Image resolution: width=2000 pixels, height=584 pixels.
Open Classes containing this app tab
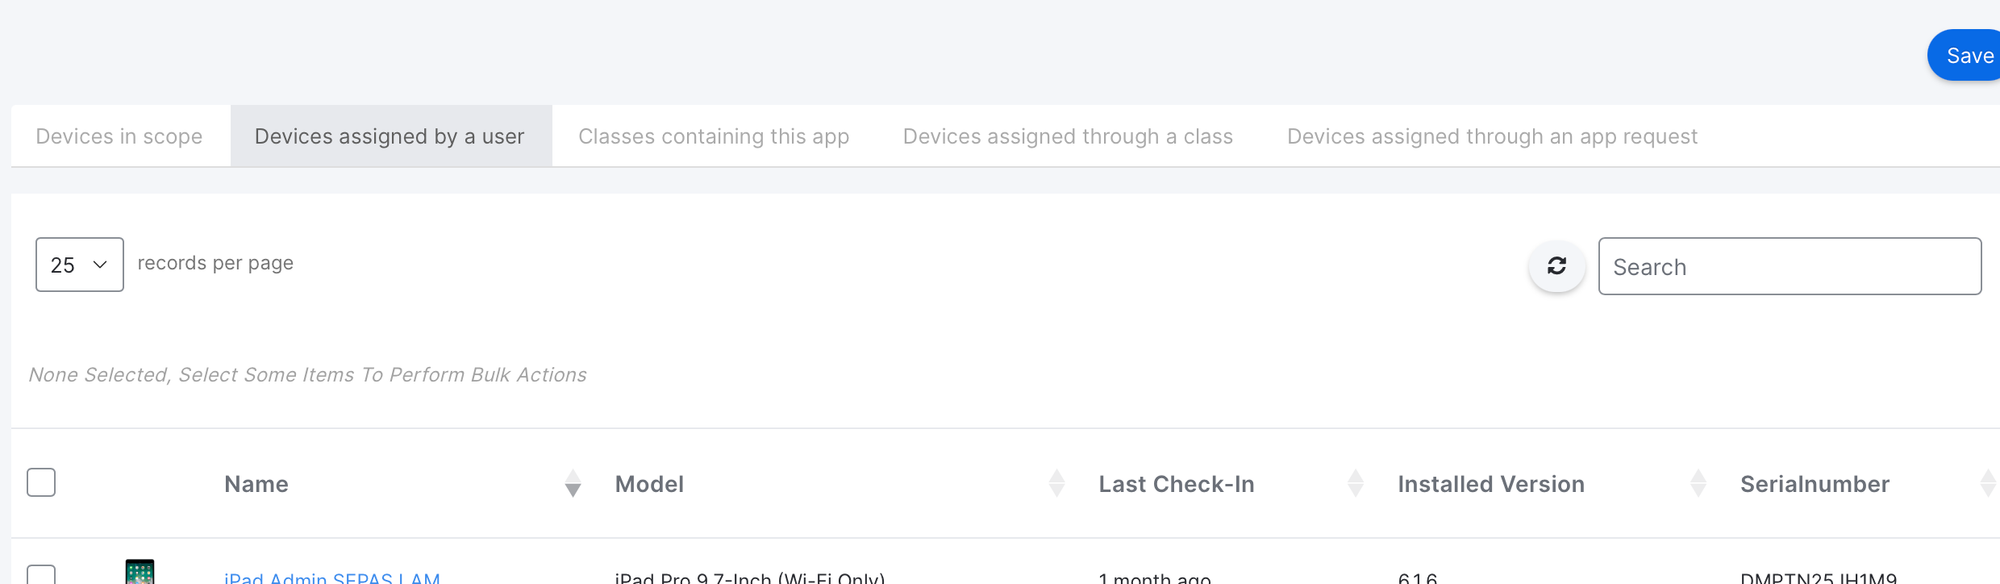(x=713, y=137)
